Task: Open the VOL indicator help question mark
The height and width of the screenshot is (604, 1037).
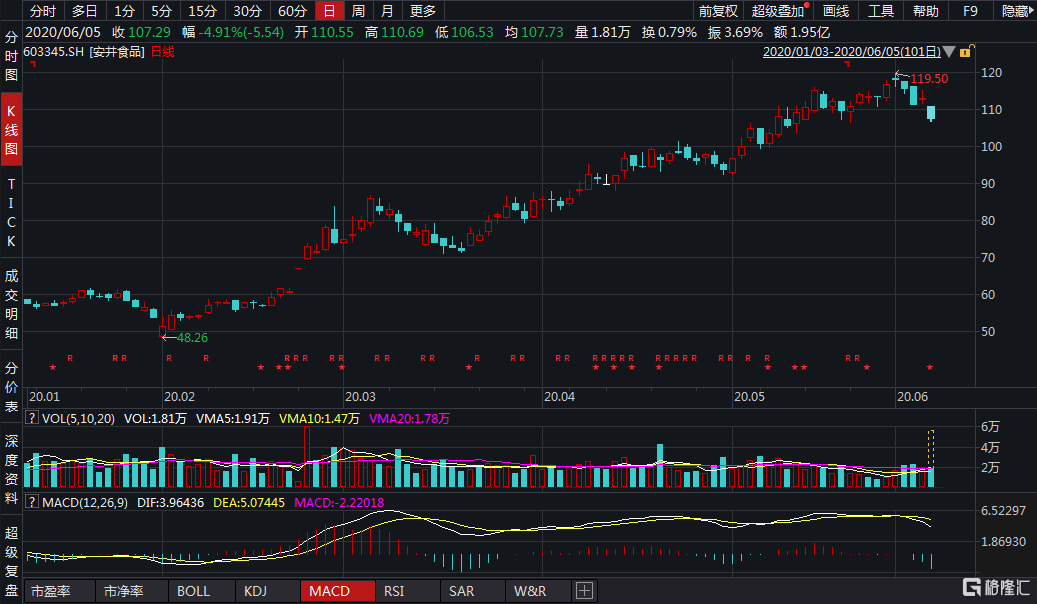Action: click(x=32, y=419)
